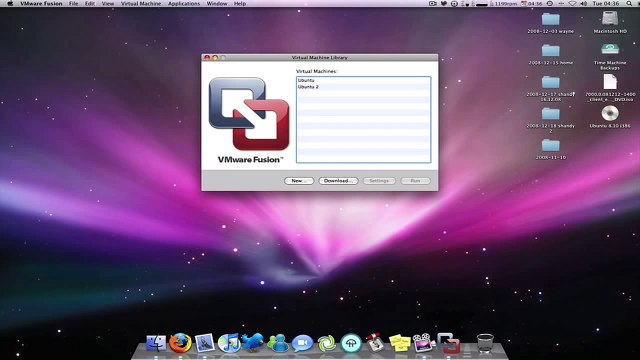Screen dimensions: 640x360
Task: Select the 2008-12-18 shandy 2 folder
Action: coord(551,113)
